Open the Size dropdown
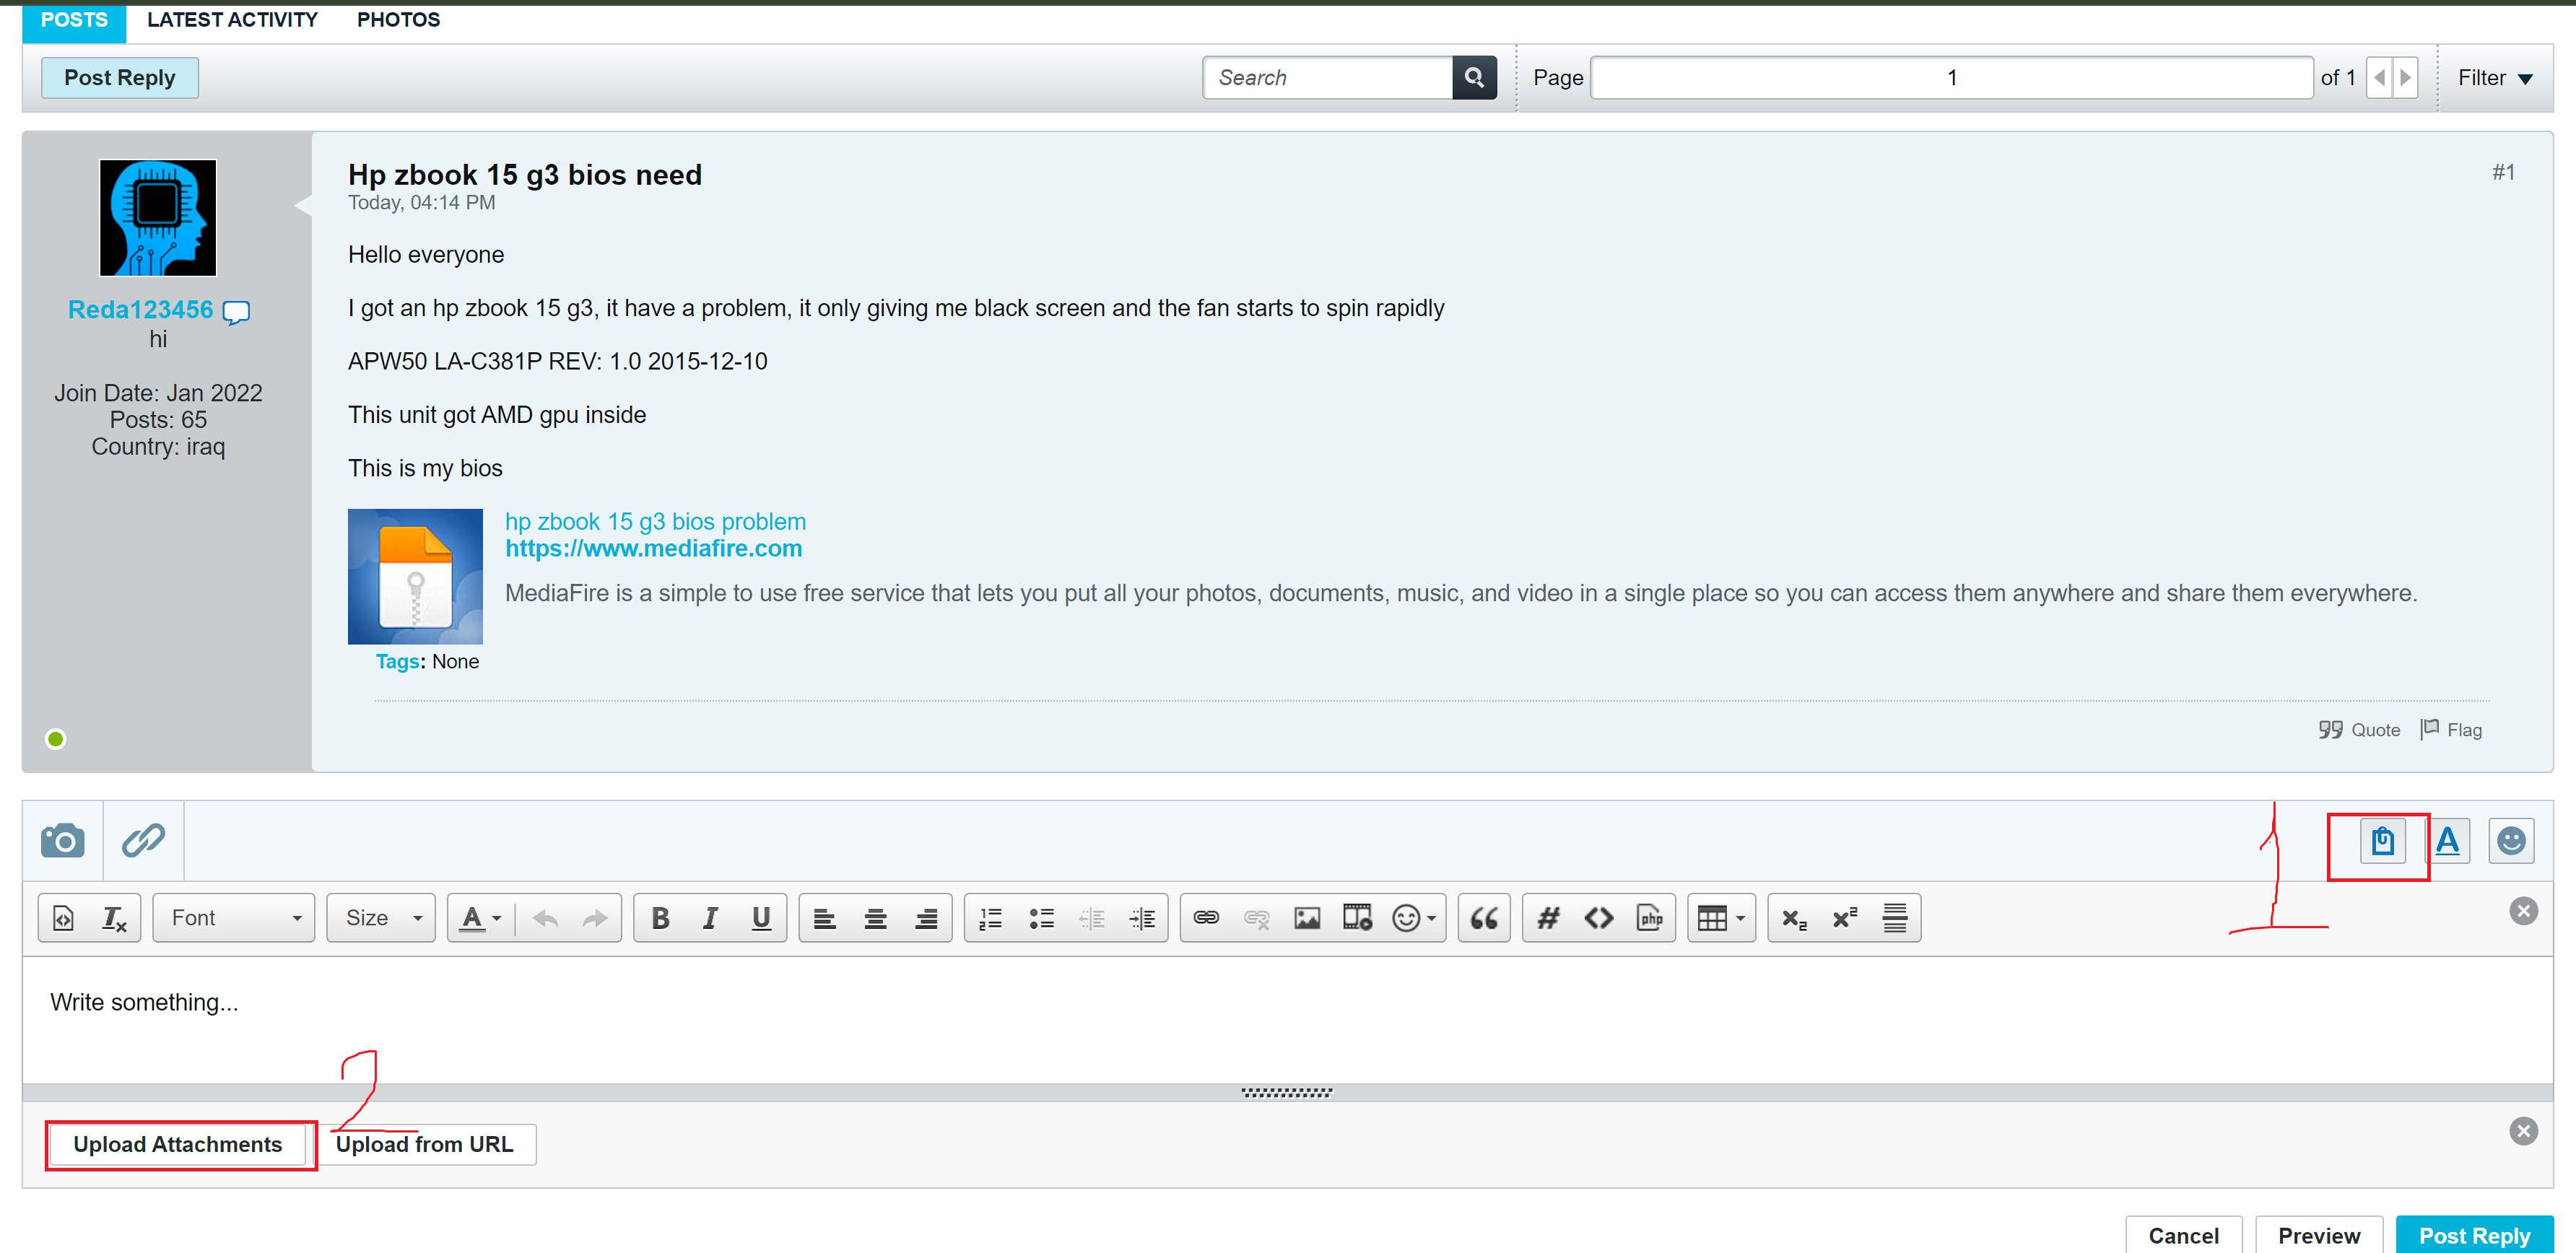The image size is (2576, 1253). tap(381, 918)
